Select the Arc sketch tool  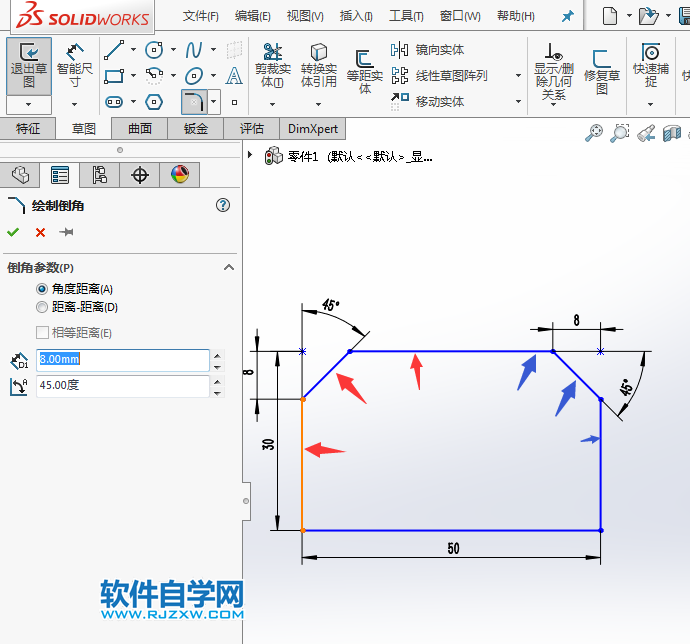point(154,76)
